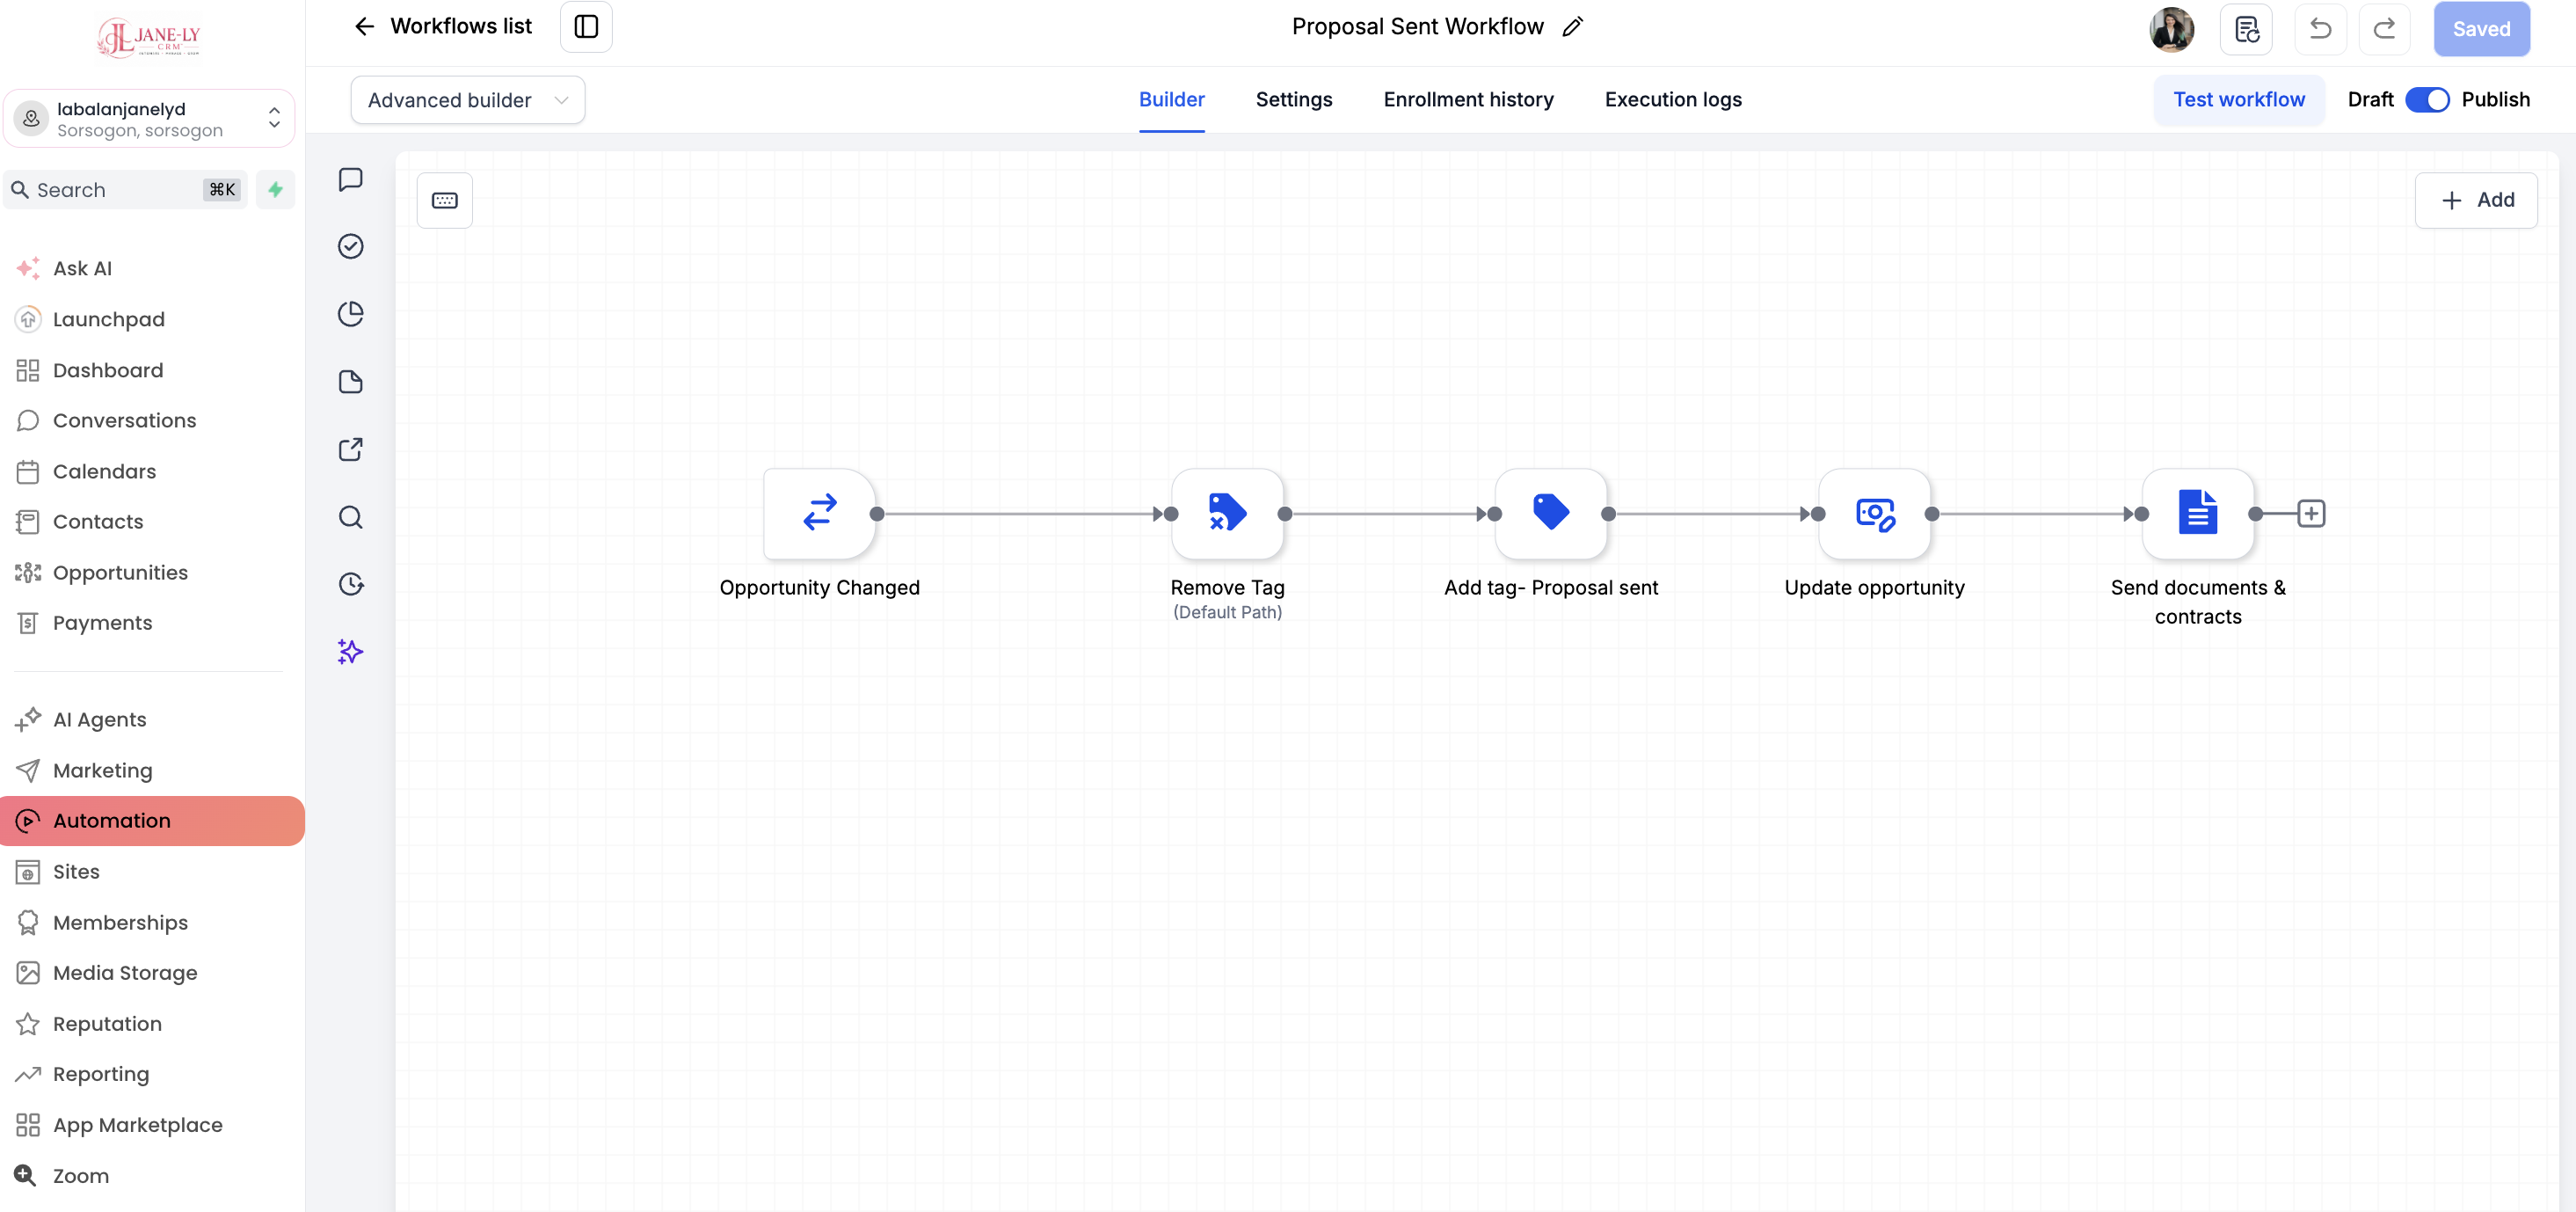Select the Add tag- Proposal sent node

(1550, 513)
